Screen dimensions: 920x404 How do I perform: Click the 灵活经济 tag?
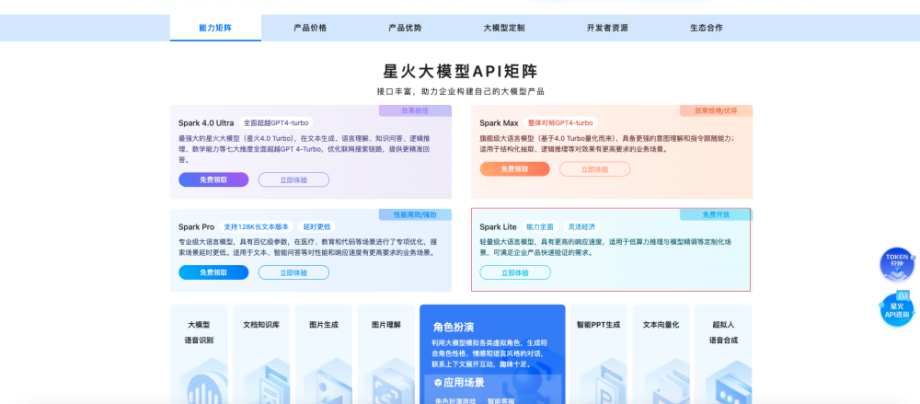(582, 227)
